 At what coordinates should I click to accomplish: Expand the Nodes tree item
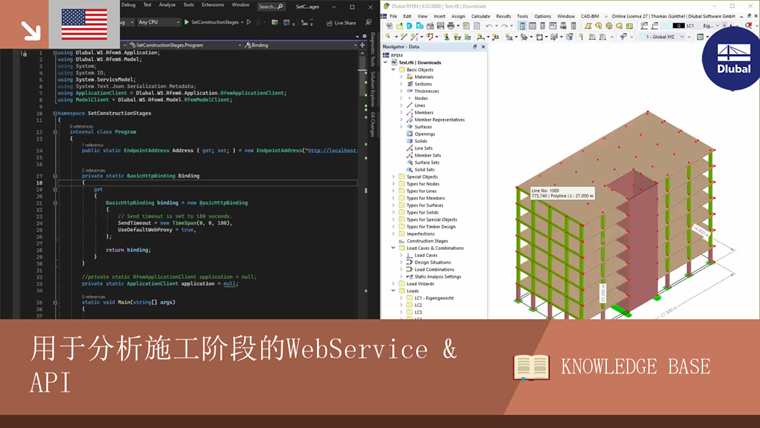[401, 98]
